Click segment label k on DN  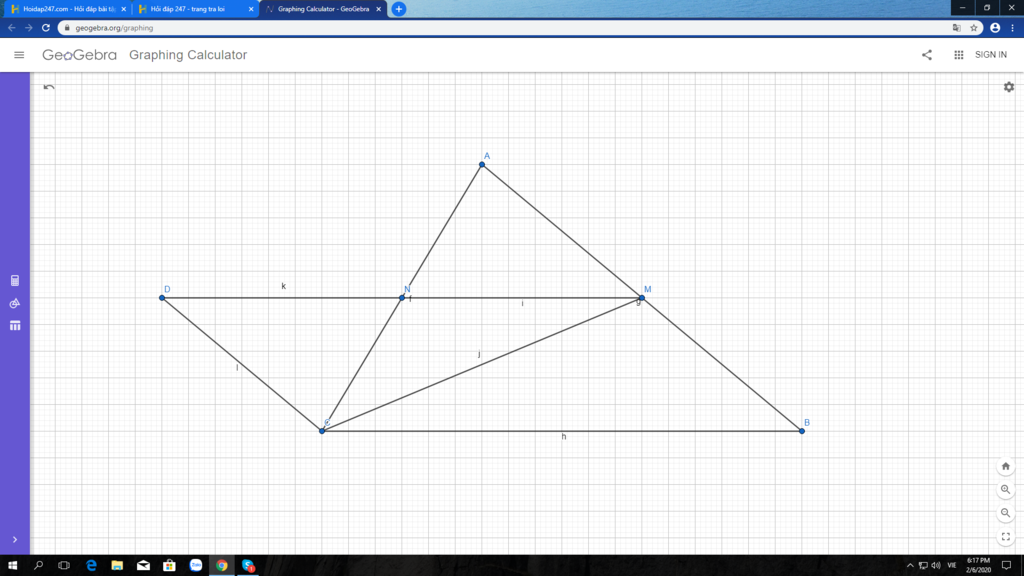pyautogui.click(x=283, y=286)
